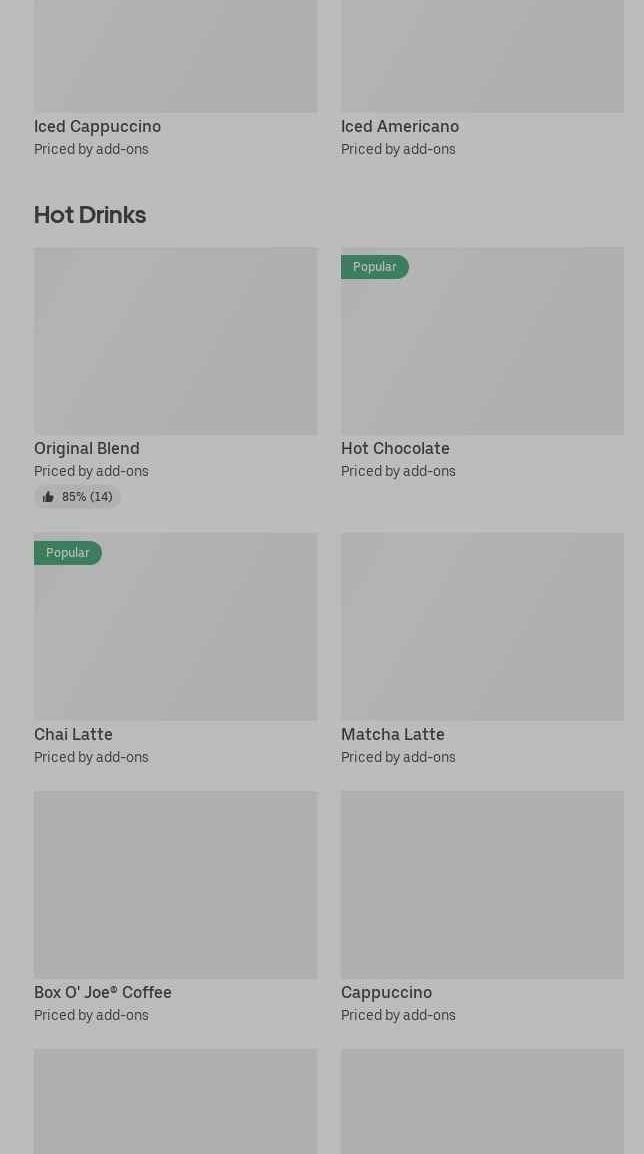Image resolution: width=644 pixels, height=1154 pixels.
Task: Open Box O' Joe® Coffee title link
Action: click(102, 992)
